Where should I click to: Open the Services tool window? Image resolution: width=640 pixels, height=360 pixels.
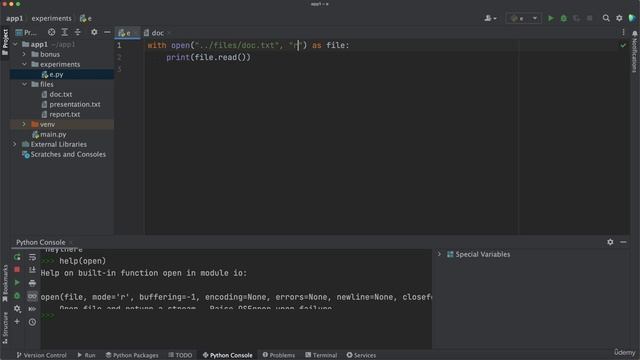[361, 355]
